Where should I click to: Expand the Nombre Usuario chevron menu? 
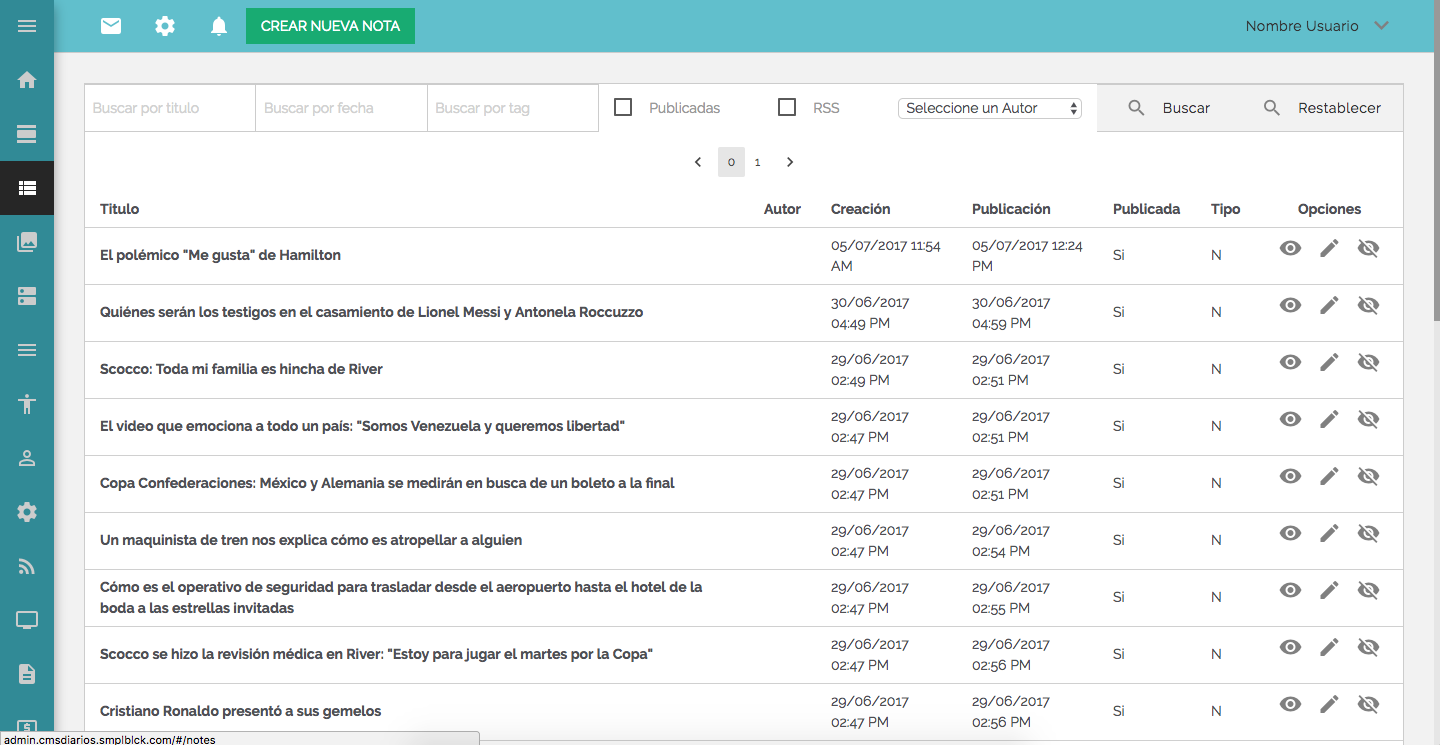tap(1382, 26)
